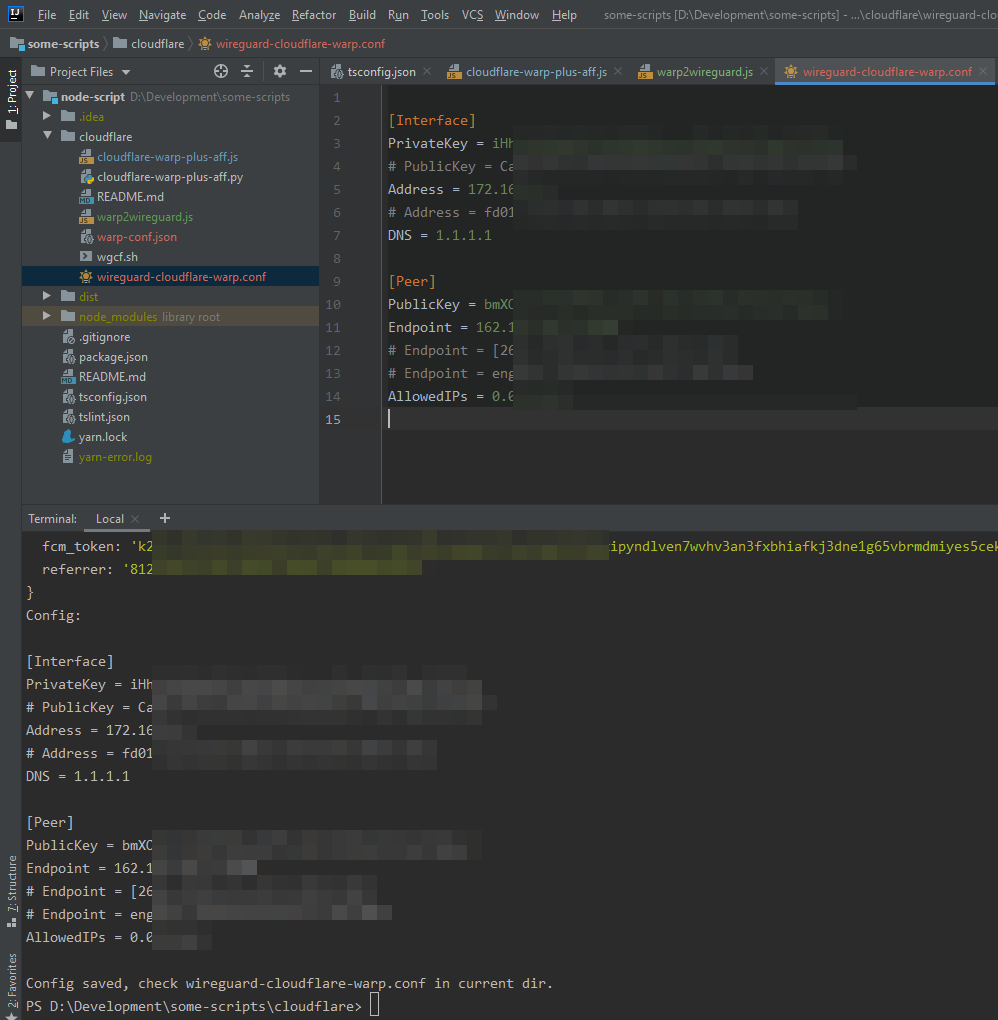Switch to cloudflare-warp-plus-aff.js tab
This screenshot has width=998, height=1020.
[x=536, y=72]
